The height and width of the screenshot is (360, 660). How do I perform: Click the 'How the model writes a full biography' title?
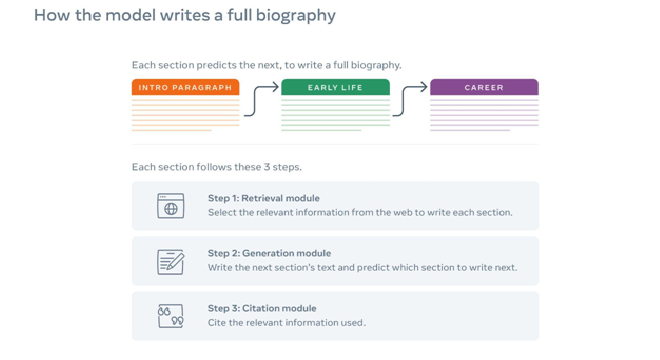click(185, 16)
